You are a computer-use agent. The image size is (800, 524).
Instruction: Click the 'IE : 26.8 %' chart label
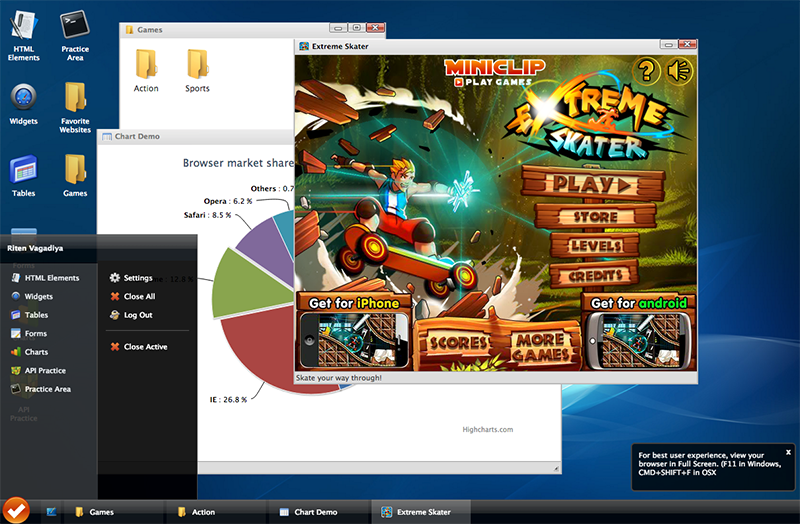pos(229,400)
